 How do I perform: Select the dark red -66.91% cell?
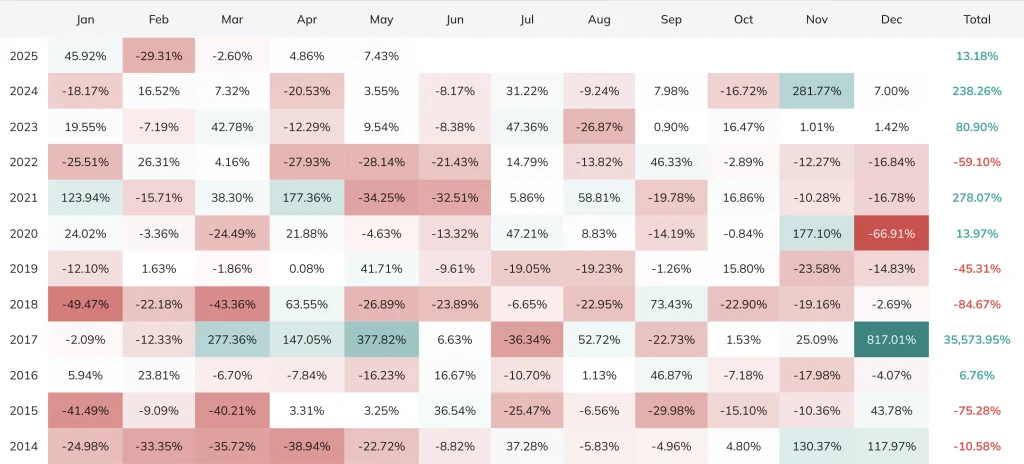pos(890,233)
